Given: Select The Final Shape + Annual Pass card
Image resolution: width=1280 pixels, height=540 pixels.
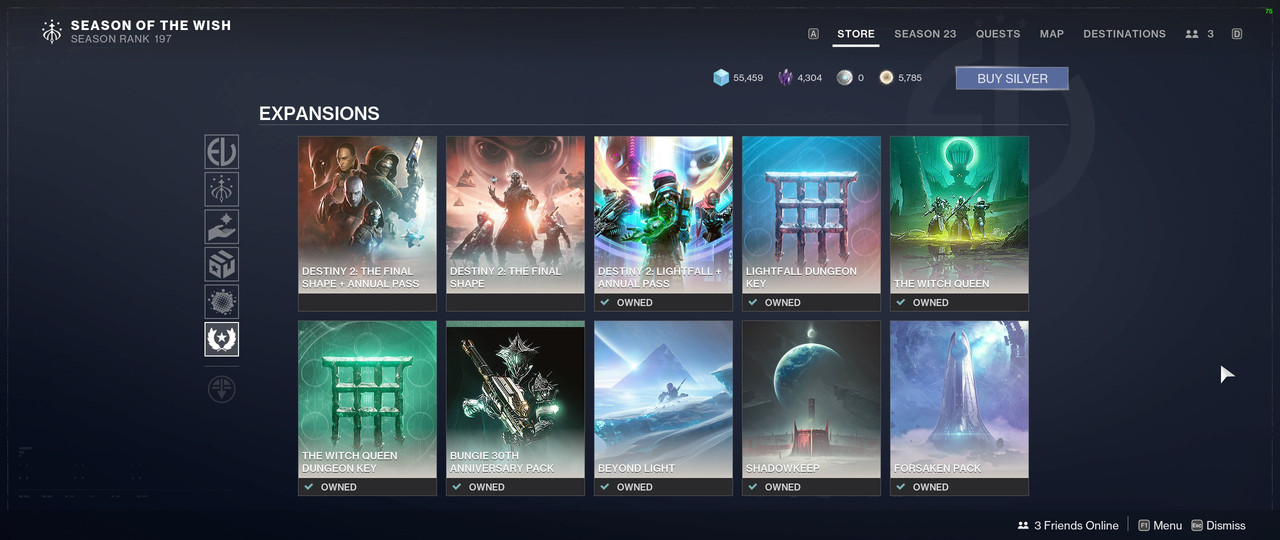Looking at the screenshot, I should (367, 223).
